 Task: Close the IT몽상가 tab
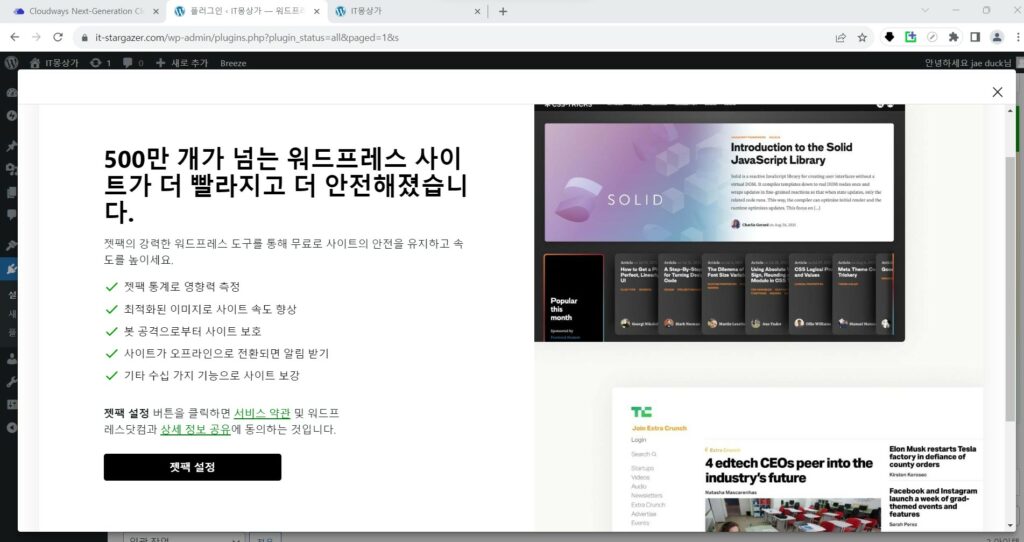click(477, 11)
